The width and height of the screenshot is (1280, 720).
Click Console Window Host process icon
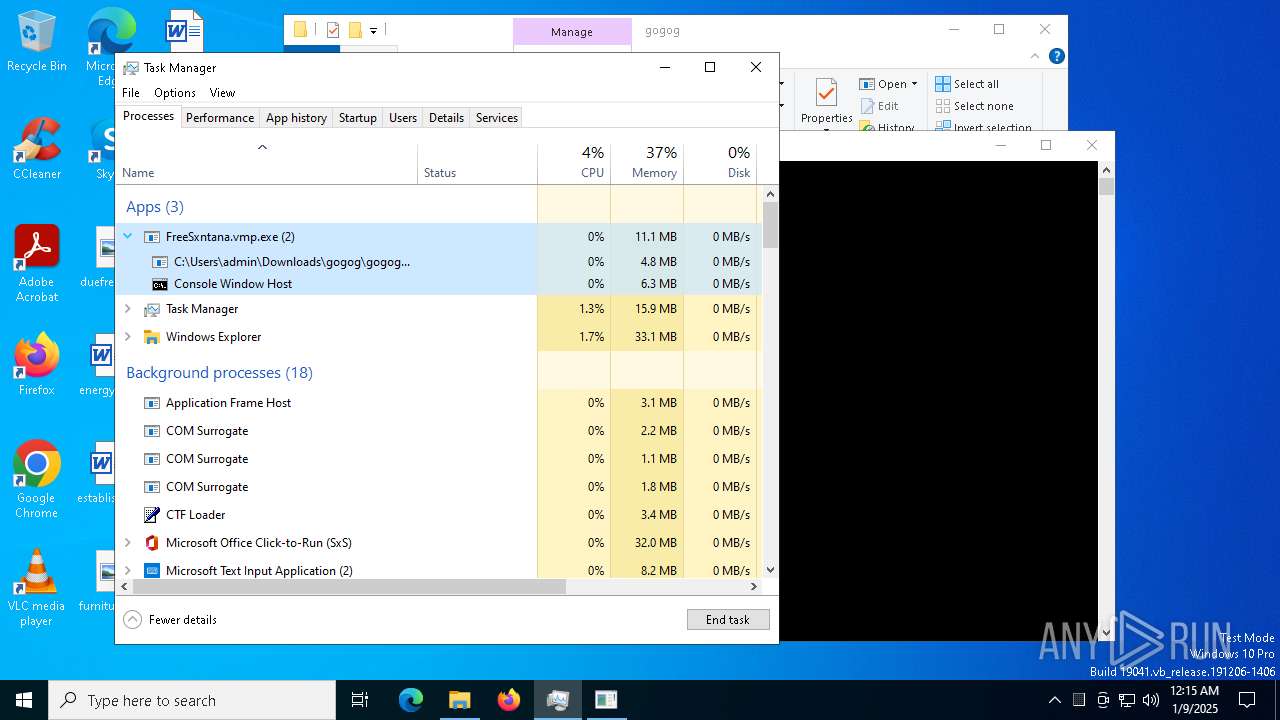159,284
